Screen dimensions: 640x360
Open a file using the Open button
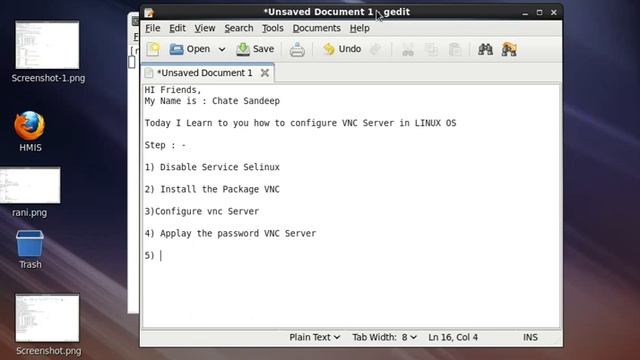pyautogui.click(x=190, y=49)
